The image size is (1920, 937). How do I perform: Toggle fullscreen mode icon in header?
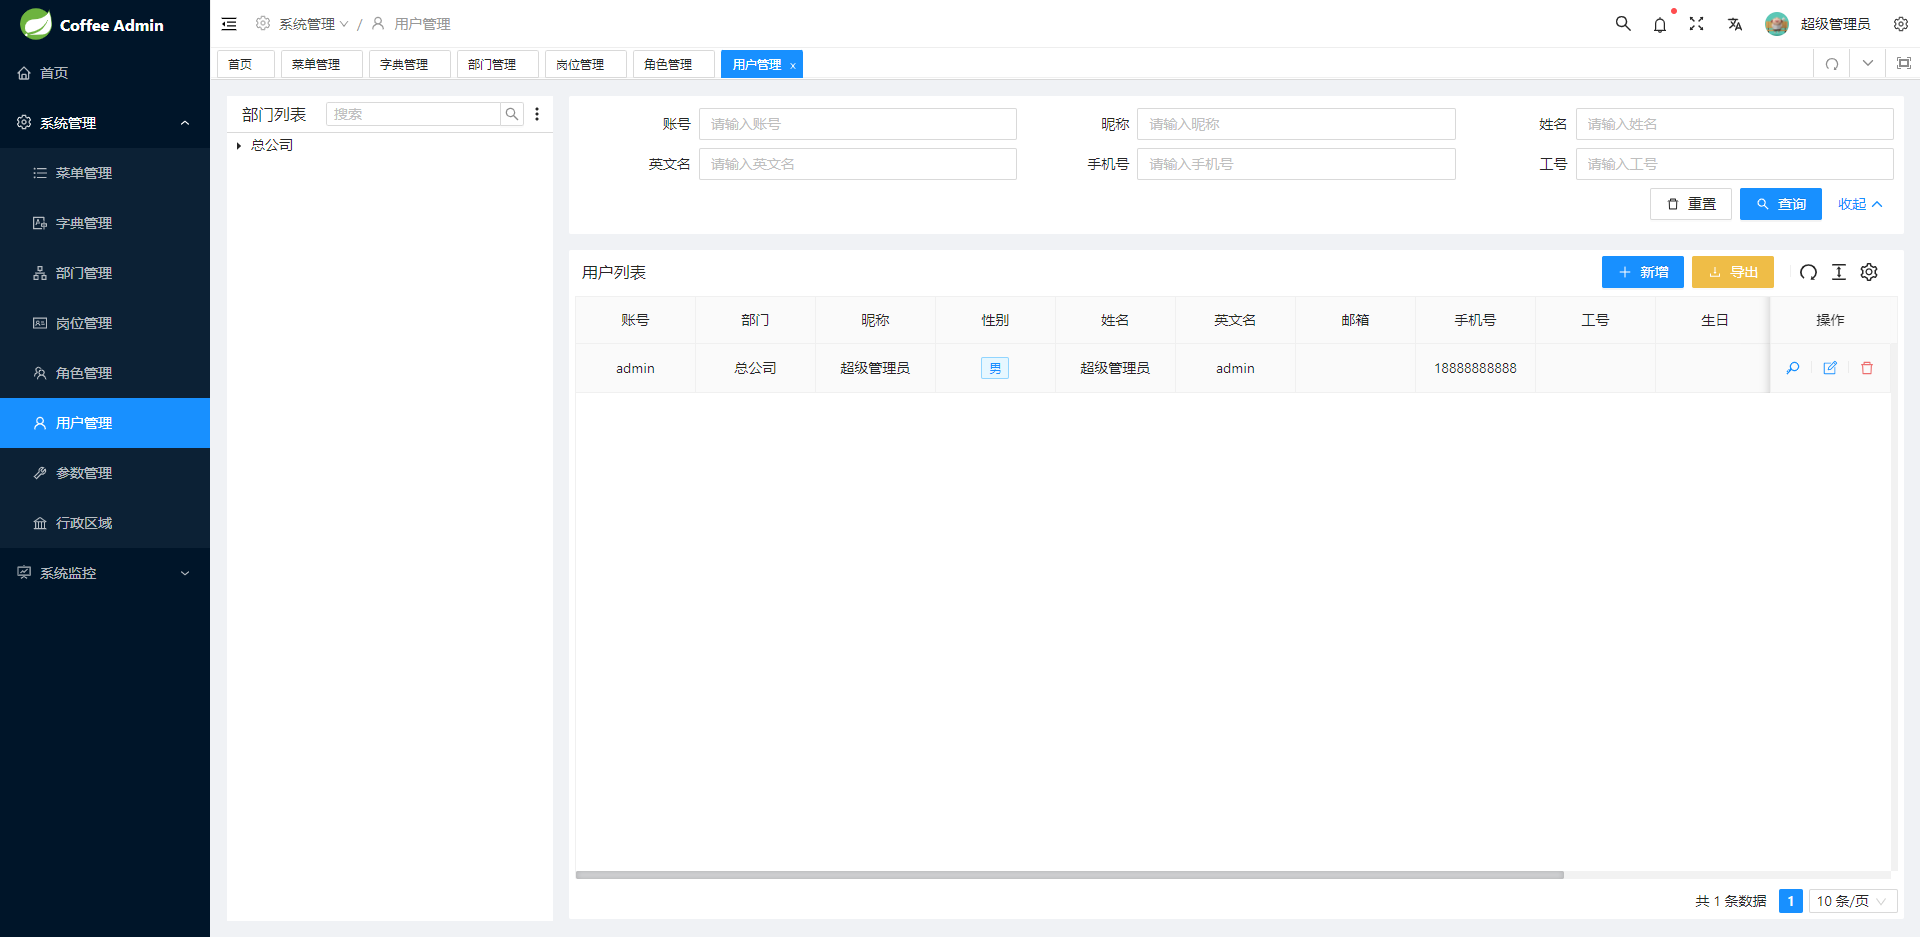tap(1697, 24)
